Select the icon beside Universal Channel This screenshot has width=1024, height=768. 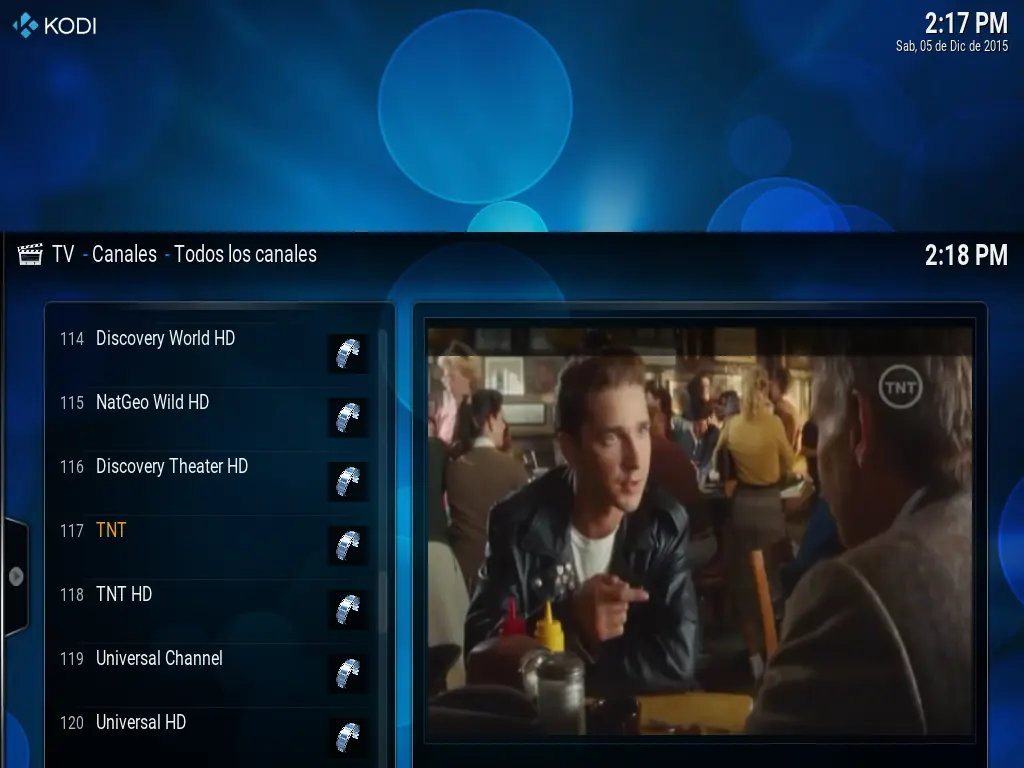pos(347,674)
